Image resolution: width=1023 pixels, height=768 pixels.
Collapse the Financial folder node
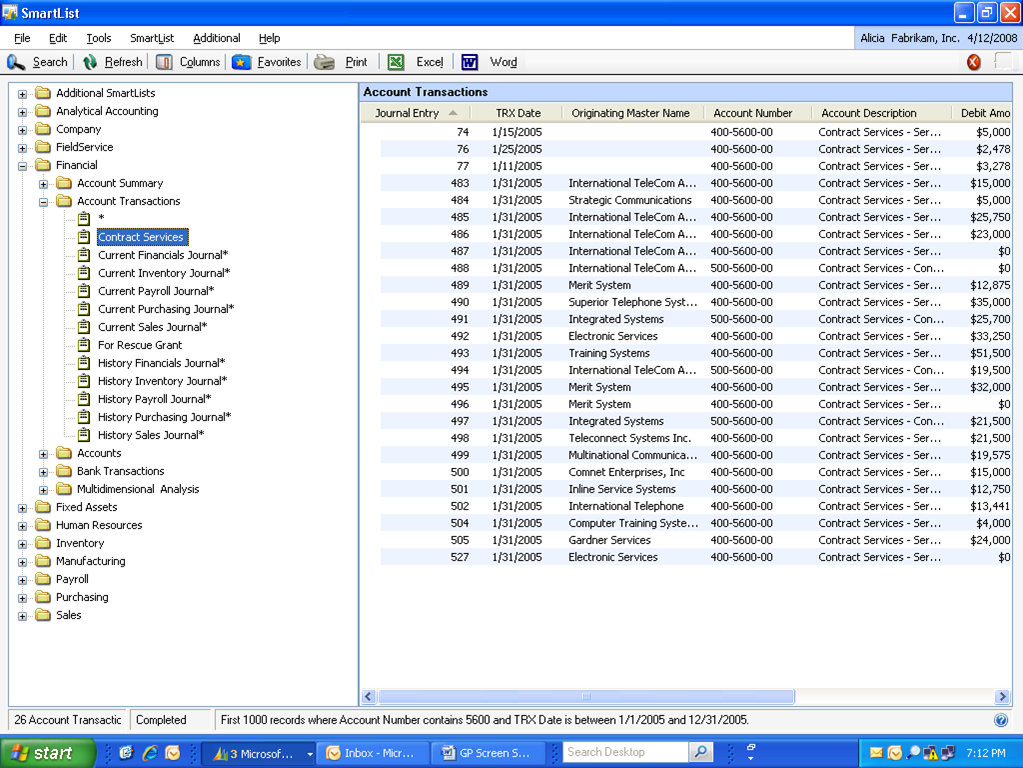[22, 166]
